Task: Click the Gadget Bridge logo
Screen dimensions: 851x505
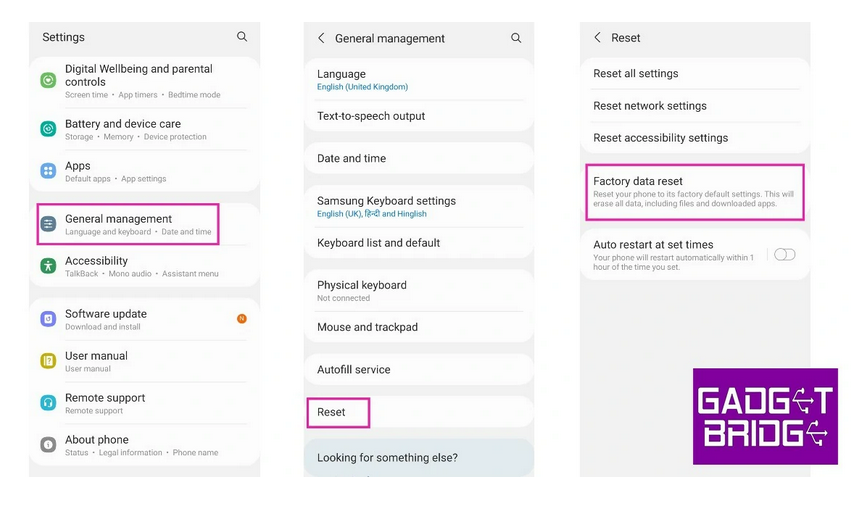Action: [765, 416]
